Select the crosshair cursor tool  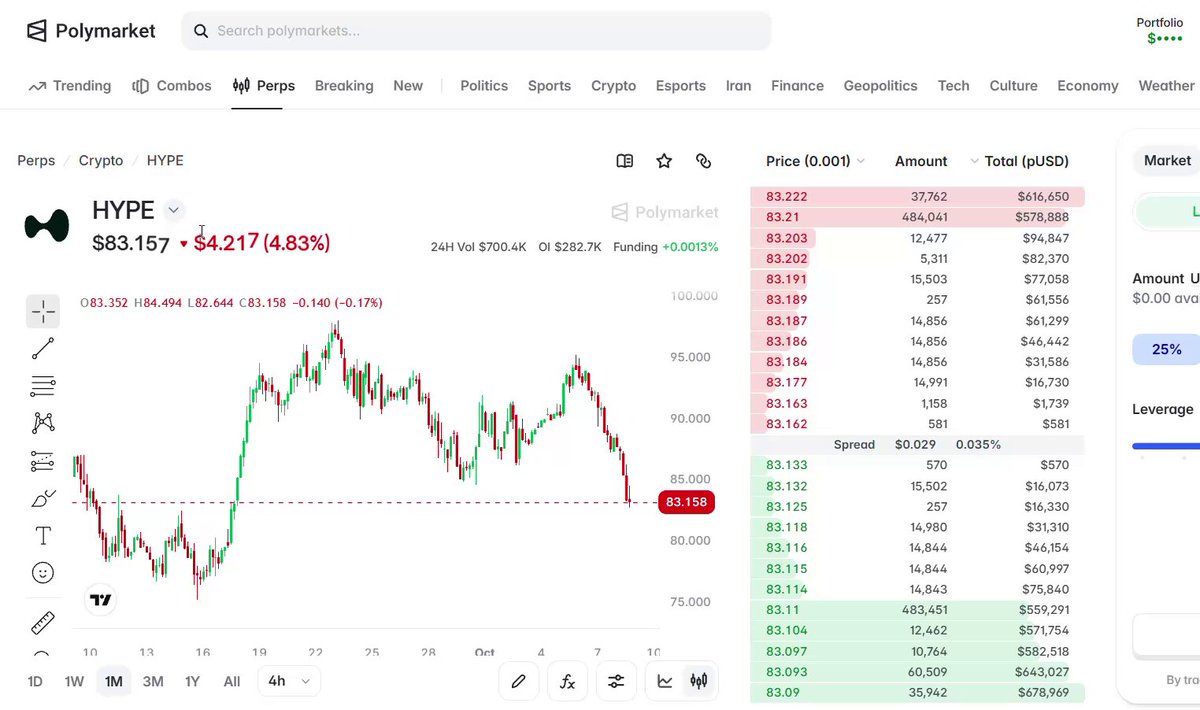43,312
